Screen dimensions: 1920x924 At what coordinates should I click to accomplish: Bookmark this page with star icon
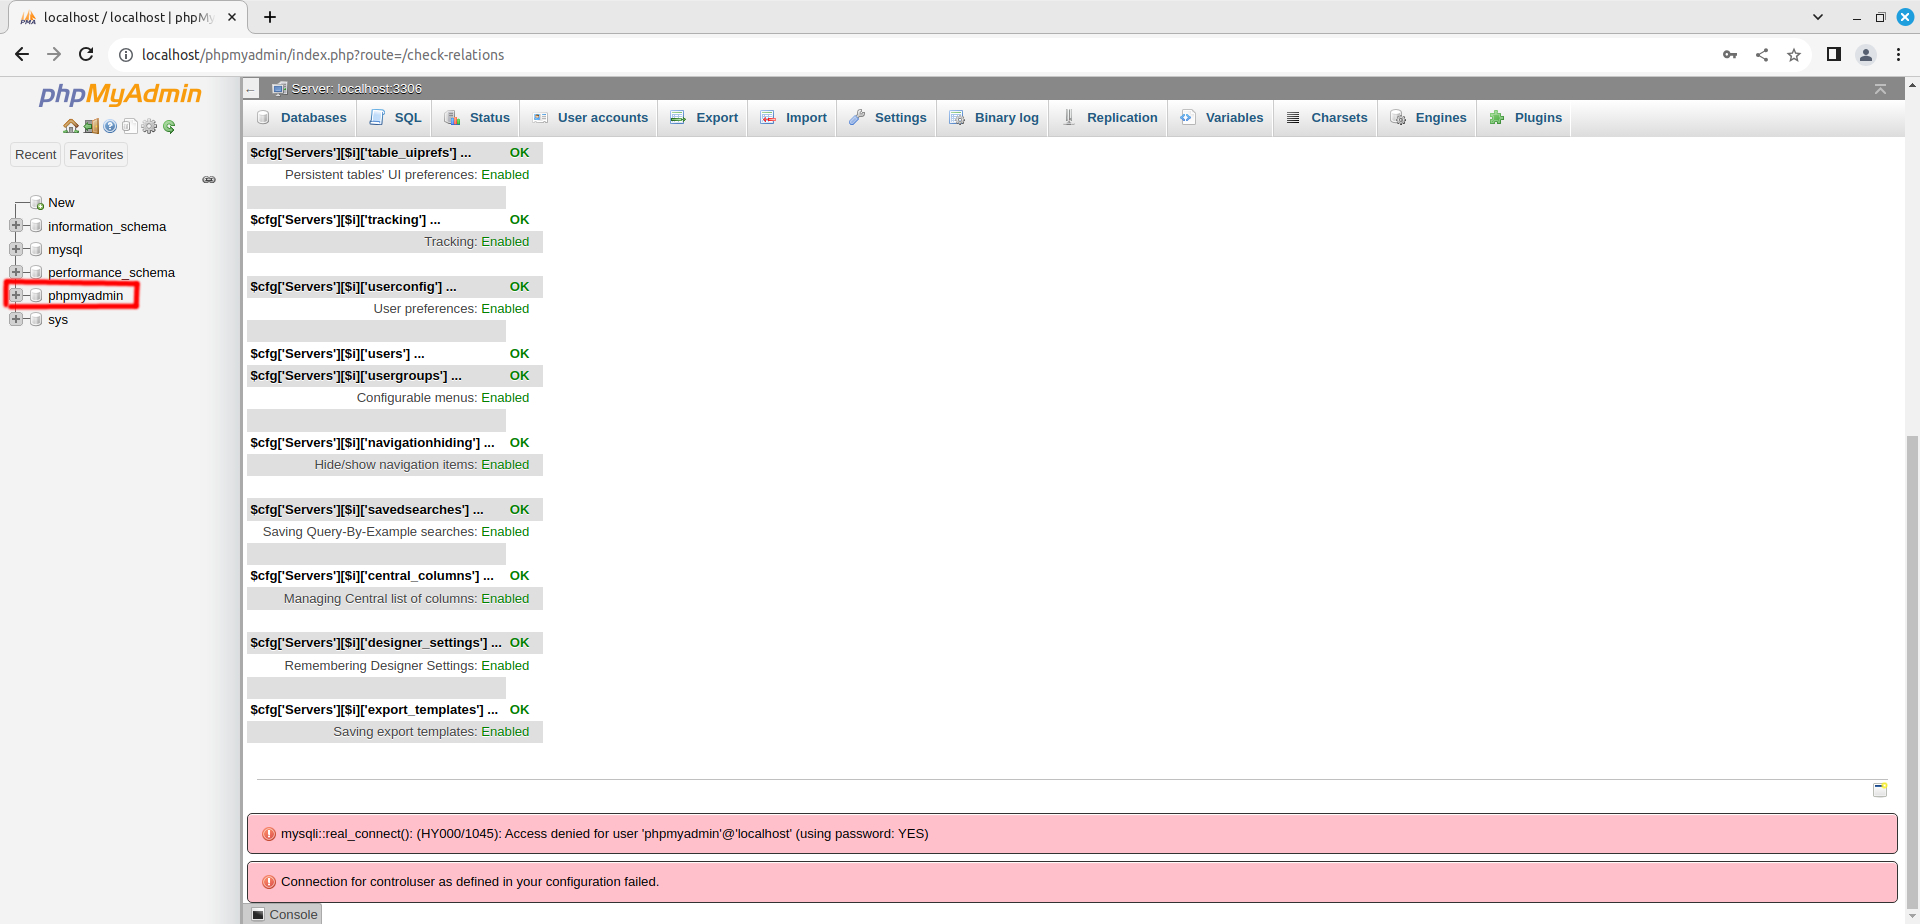point(1794,55)
